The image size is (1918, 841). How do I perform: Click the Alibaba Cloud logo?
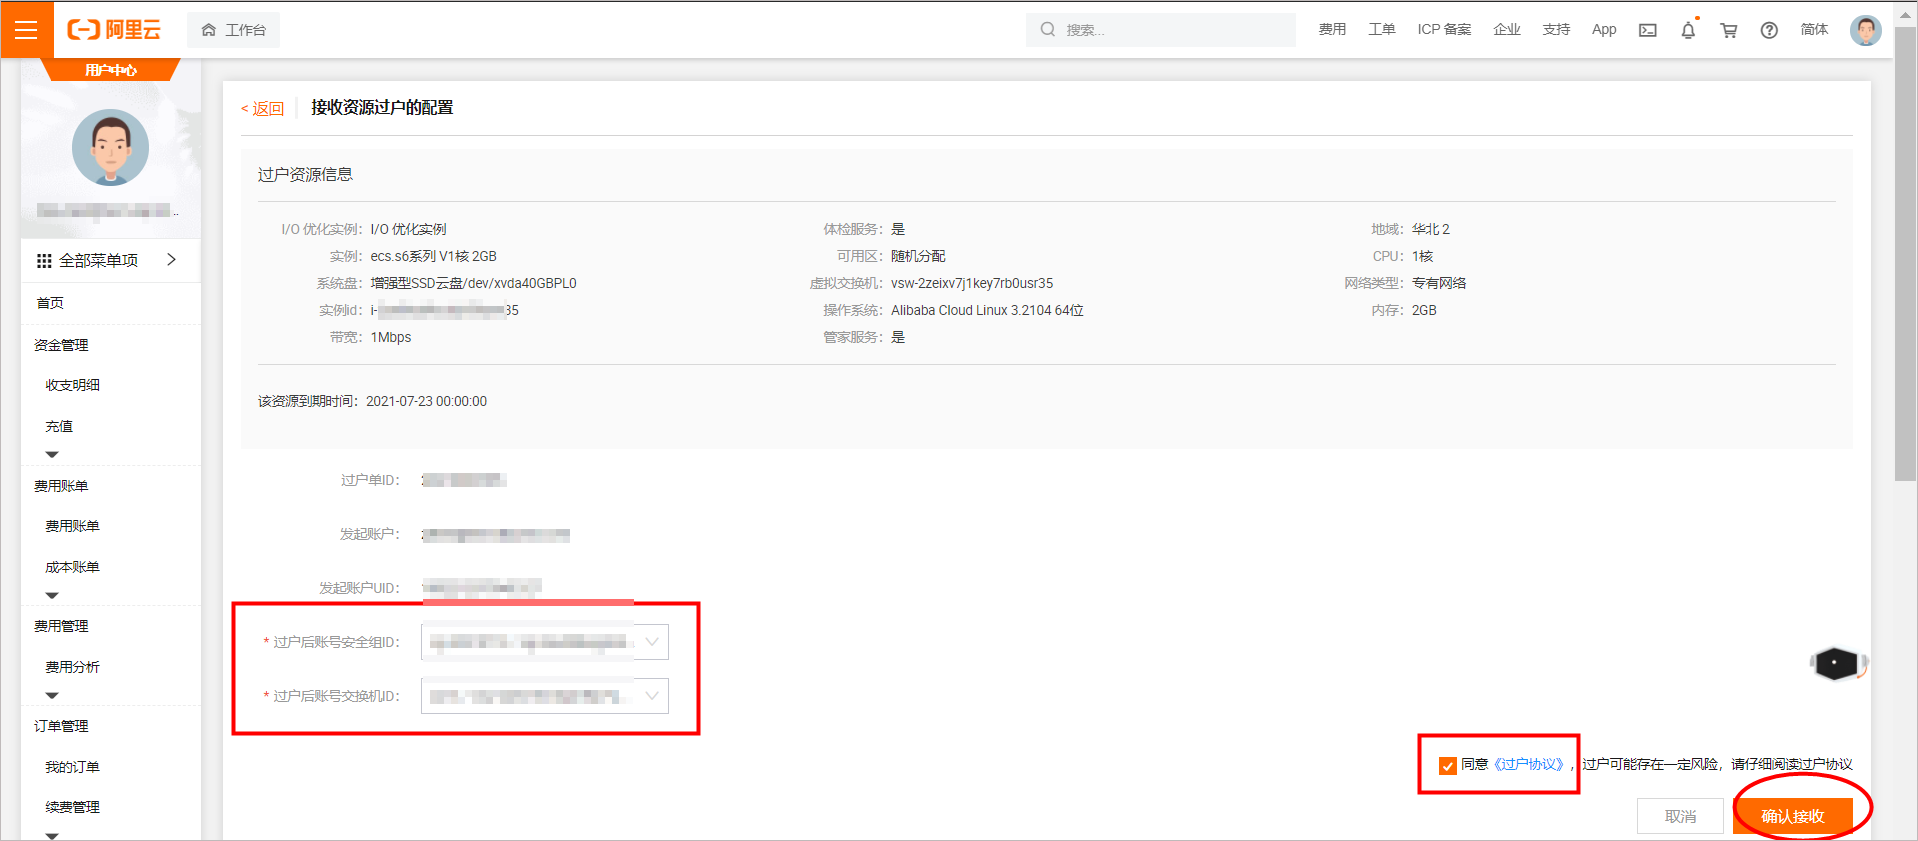(x=114, y=30)
